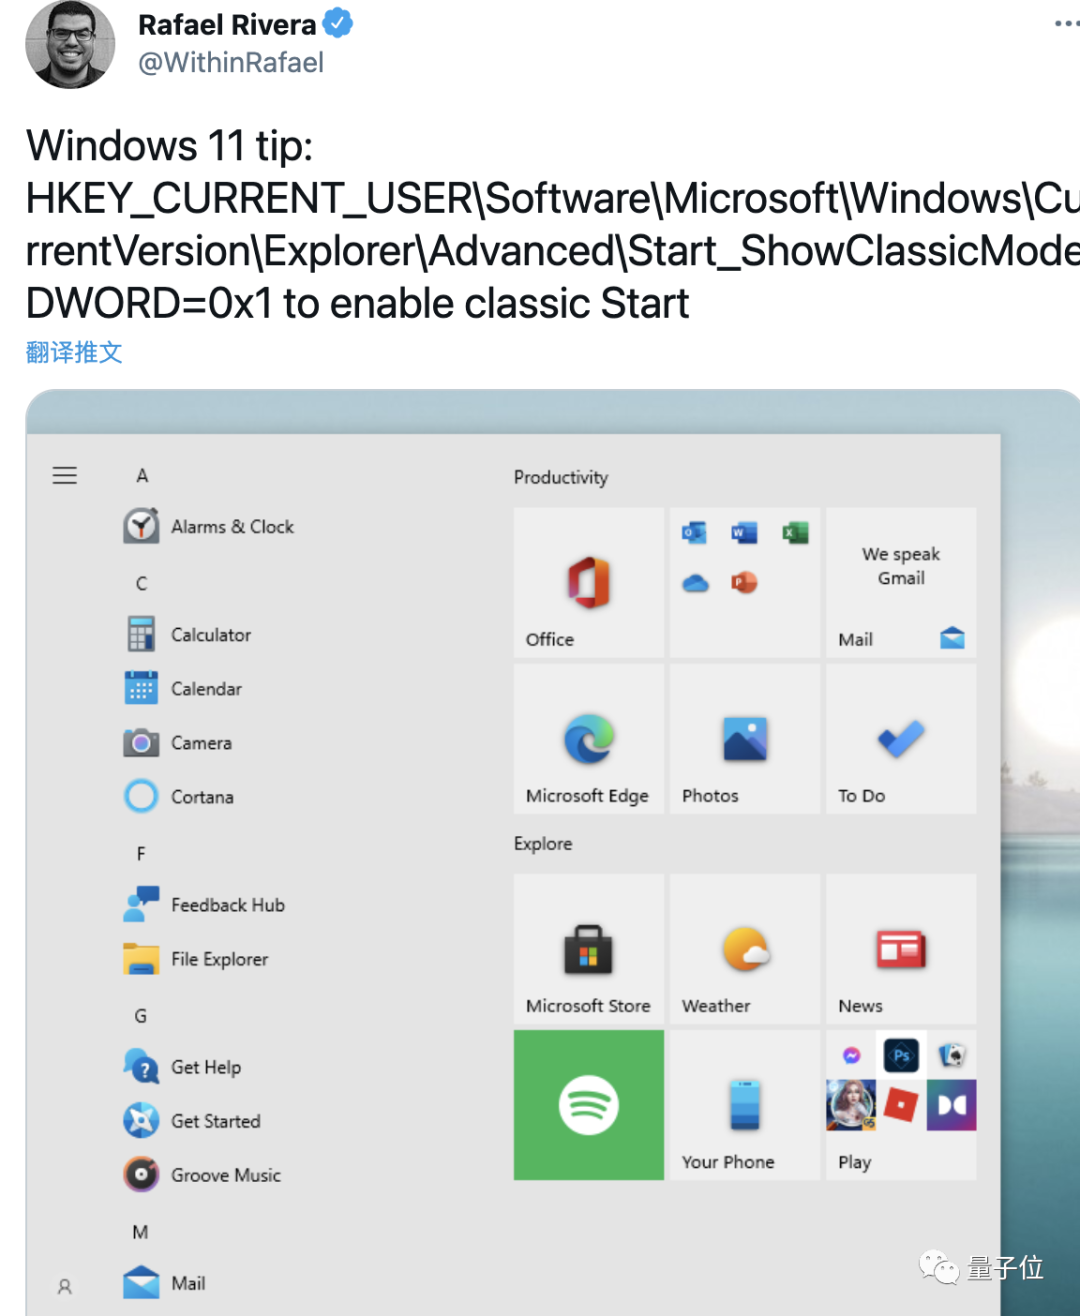This screenshot has height=1316, width=1080.
Task: Open the Cortana circle icon
Action: pos(141,796)
